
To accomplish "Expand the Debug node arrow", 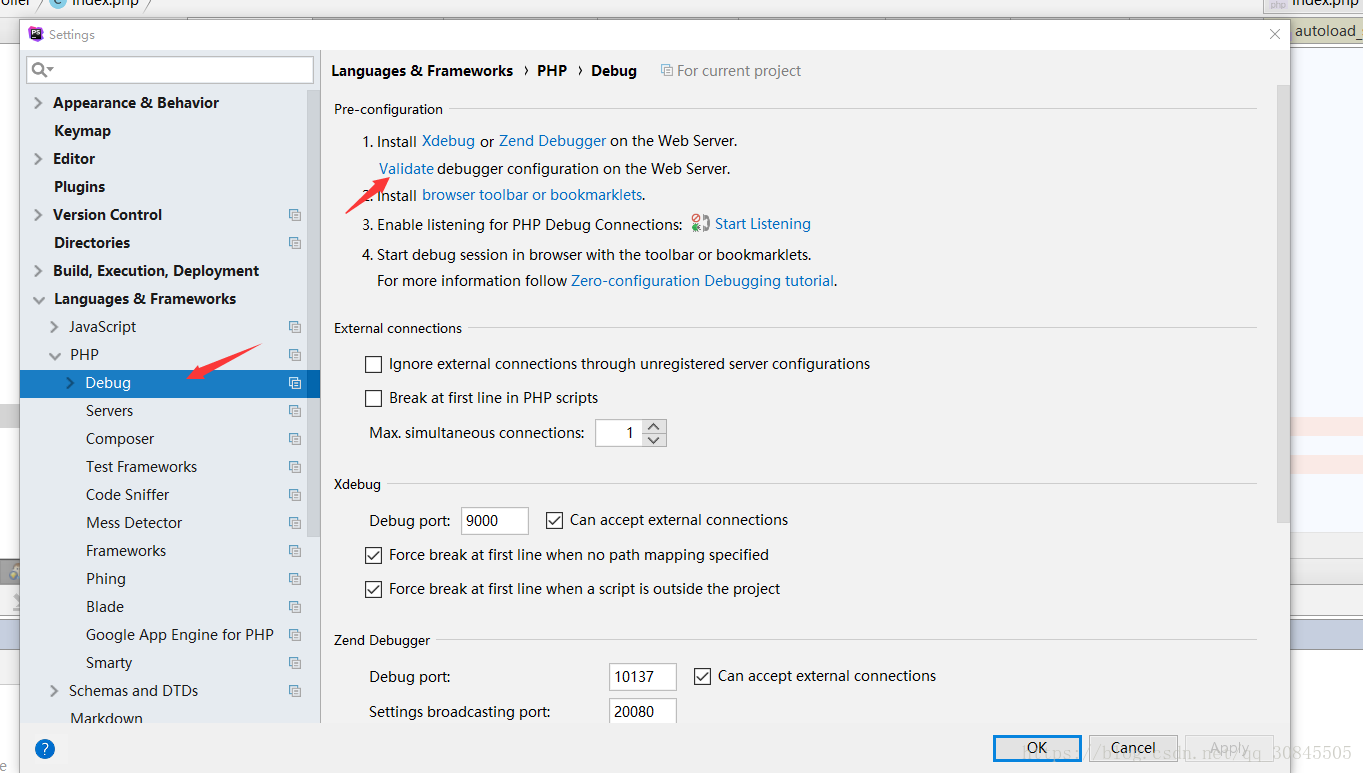I will pyautogui.click(x=70, y=383).
